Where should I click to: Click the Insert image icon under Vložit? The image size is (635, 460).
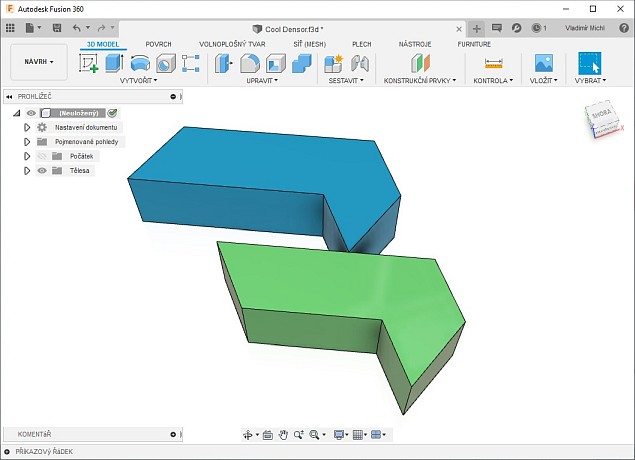543,63
